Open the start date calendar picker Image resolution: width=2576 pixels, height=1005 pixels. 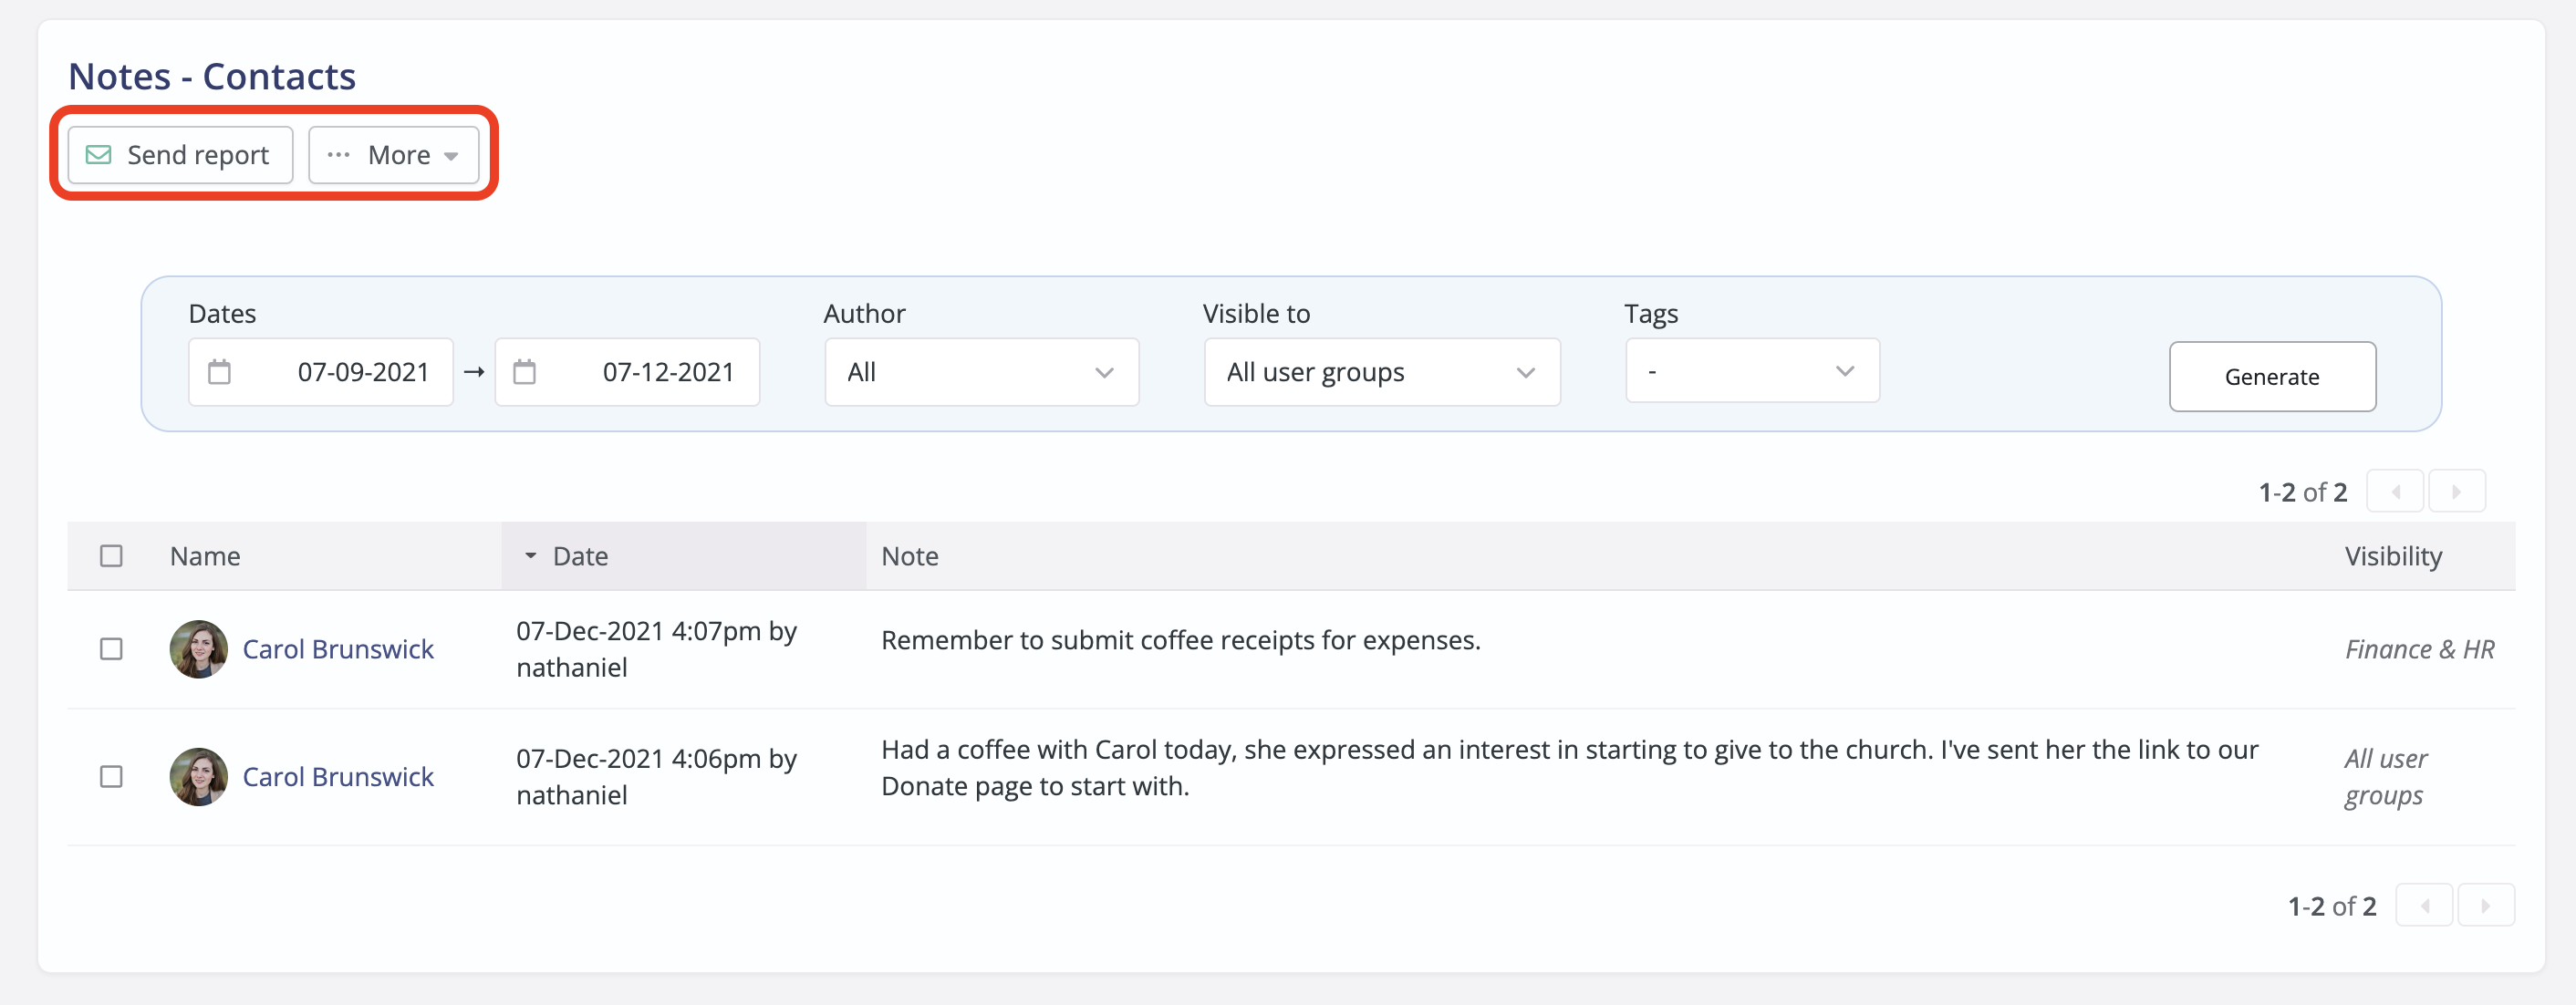pyautogui.click(x=222, y=371)
